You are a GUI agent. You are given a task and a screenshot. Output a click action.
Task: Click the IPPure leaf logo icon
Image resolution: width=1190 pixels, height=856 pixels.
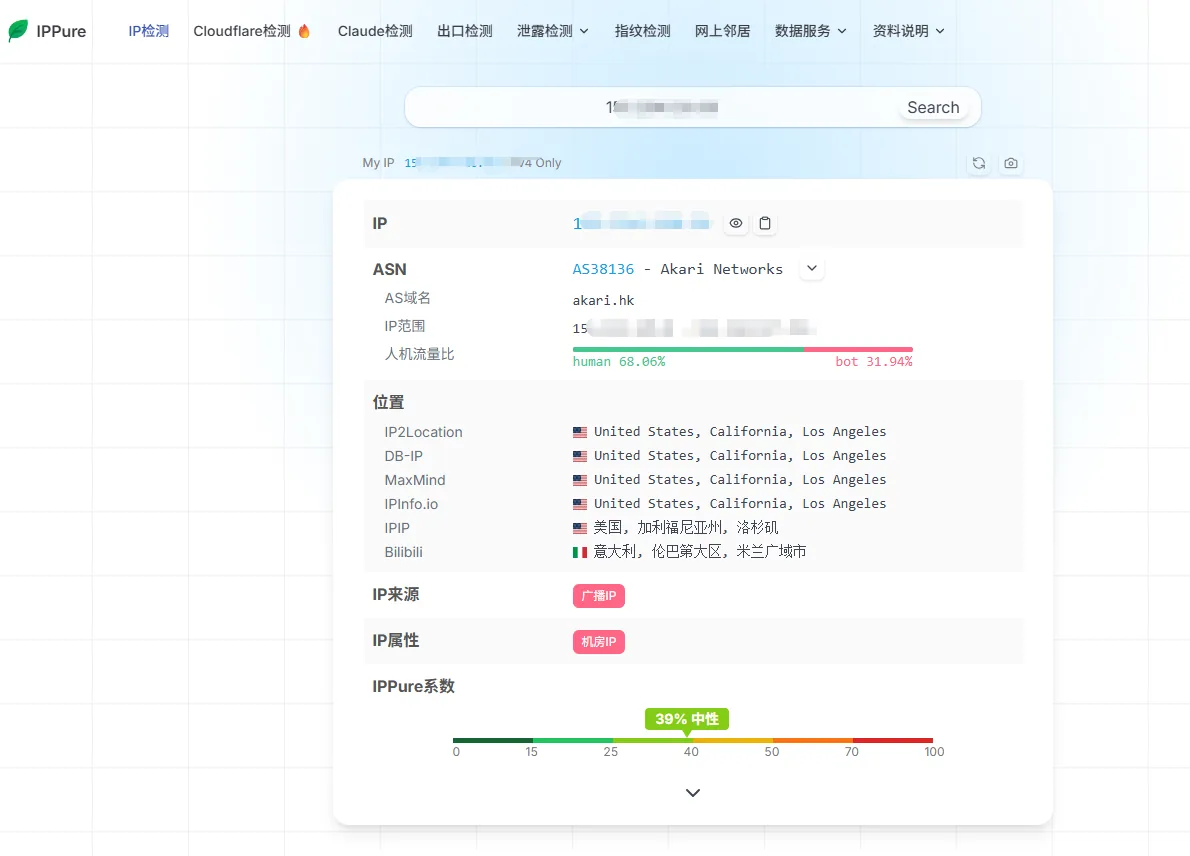pos(18,30)
